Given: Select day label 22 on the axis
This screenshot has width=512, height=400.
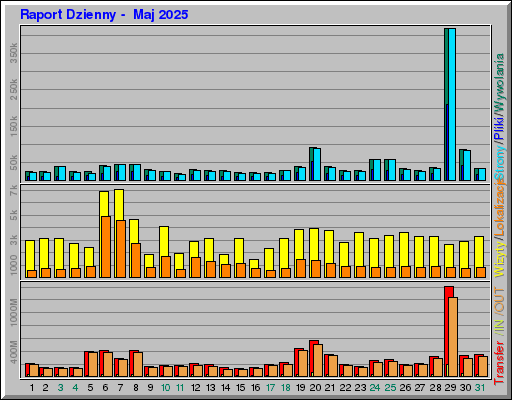Looking at the screenshot, I should 346,388.
